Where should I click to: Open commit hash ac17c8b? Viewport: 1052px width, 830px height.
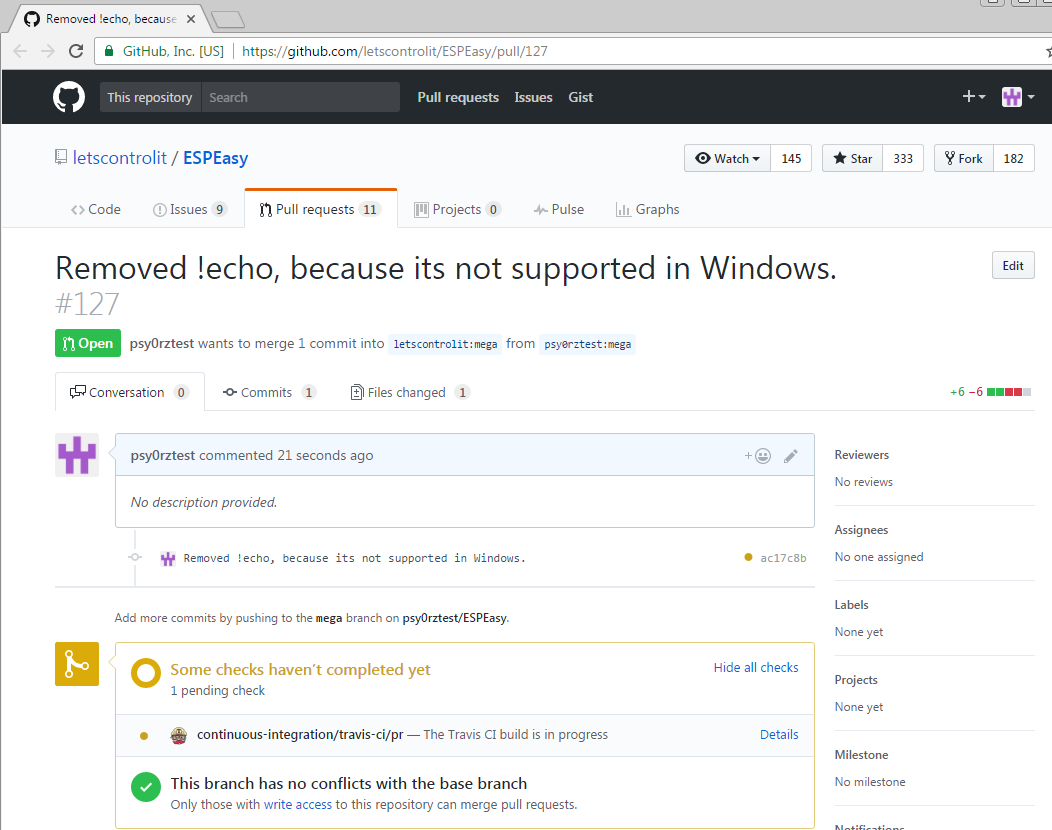point(783,558)
